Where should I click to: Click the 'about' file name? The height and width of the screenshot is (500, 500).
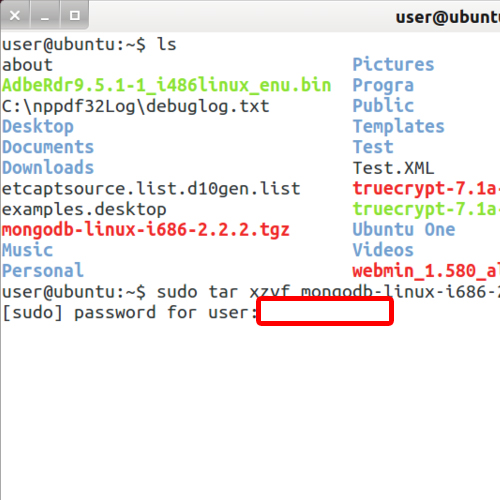point(27,65)
